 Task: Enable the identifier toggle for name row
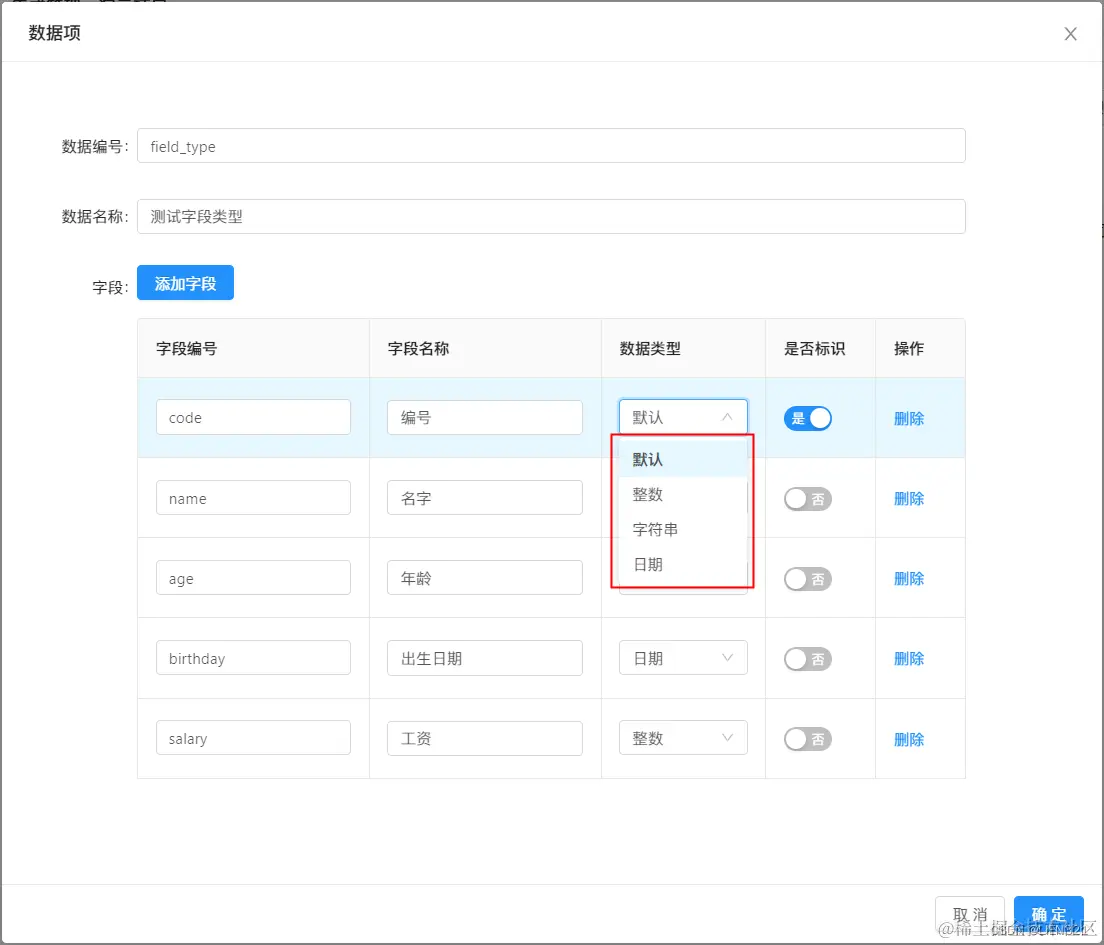[807, 498]
